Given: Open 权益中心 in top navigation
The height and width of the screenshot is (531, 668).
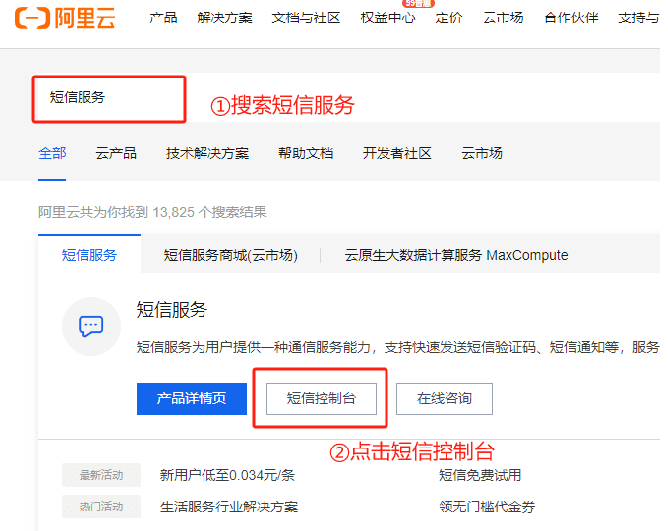Looking at the screenshot, I should coord(388,18).
